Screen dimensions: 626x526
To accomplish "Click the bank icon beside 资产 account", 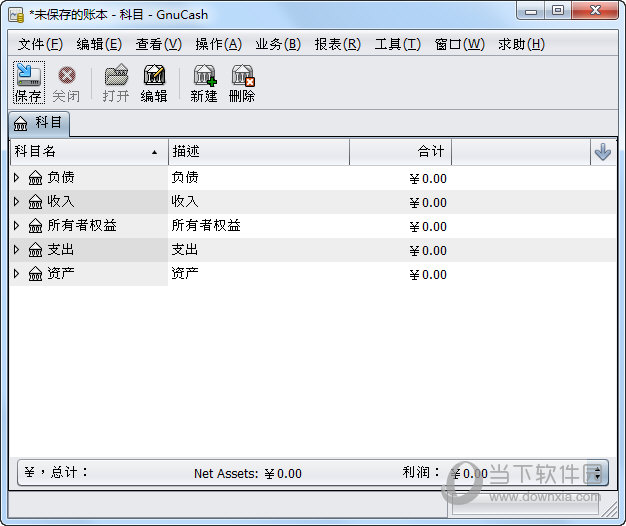I will (36, 274).
